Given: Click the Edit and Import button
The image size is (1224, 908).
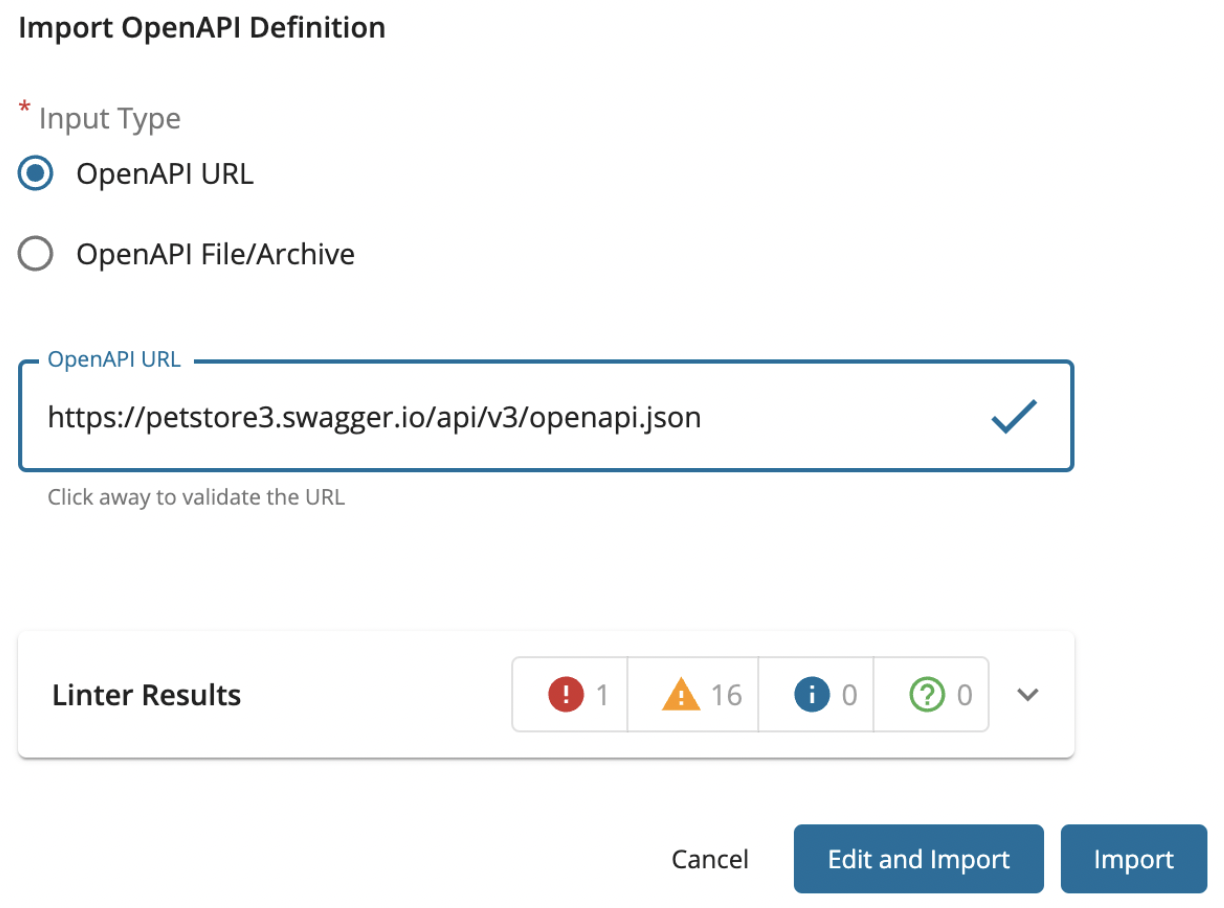Looking at the screenshot, I should (x=917, y=858).
